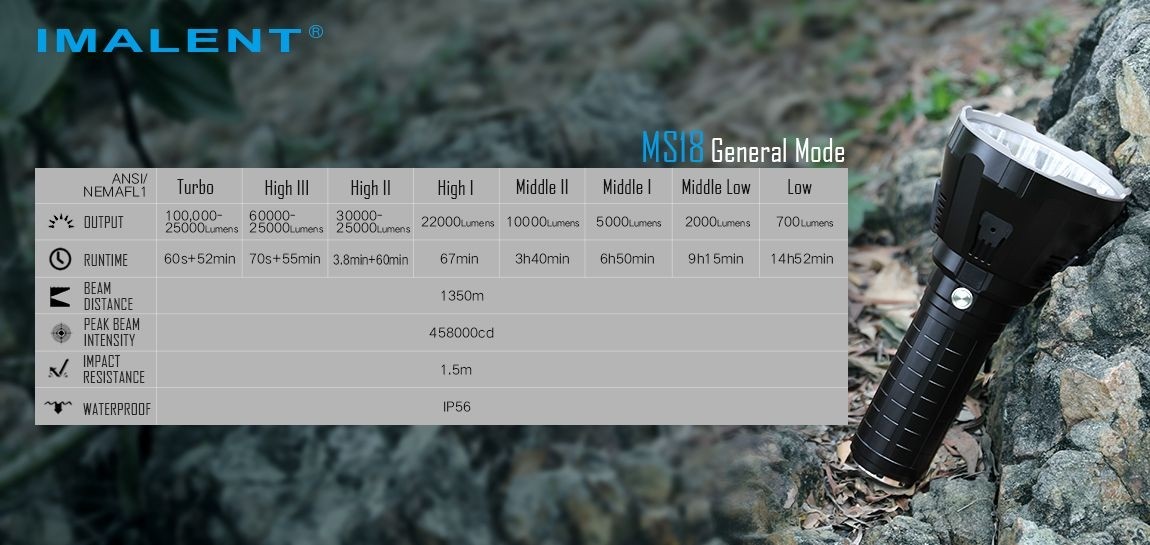Viewport: 1150px width, 545px height.
Task: Select the High III column header
Action: [285, 187]
